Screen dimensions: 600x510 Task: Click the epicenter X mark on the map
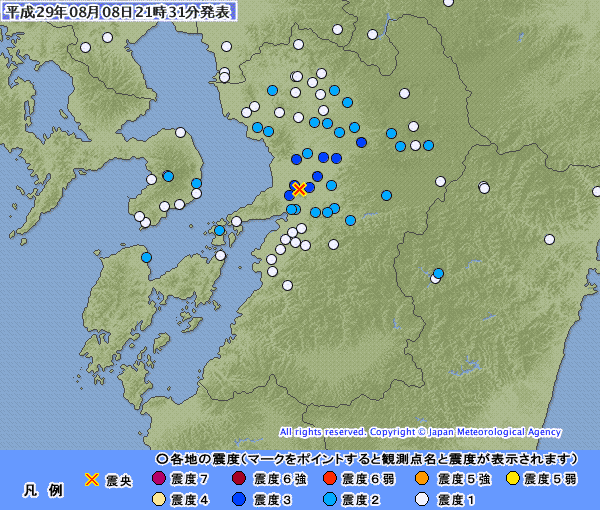[299, 189]
